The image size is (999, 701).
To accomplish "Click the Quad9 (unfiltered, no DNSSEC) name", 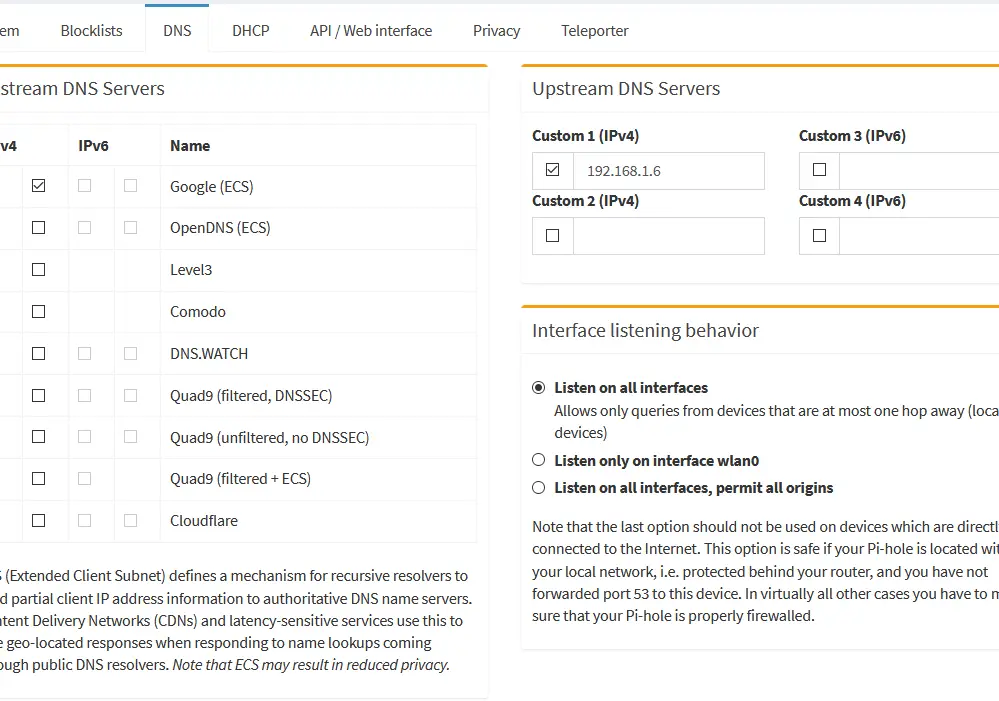I will point(270,438).
